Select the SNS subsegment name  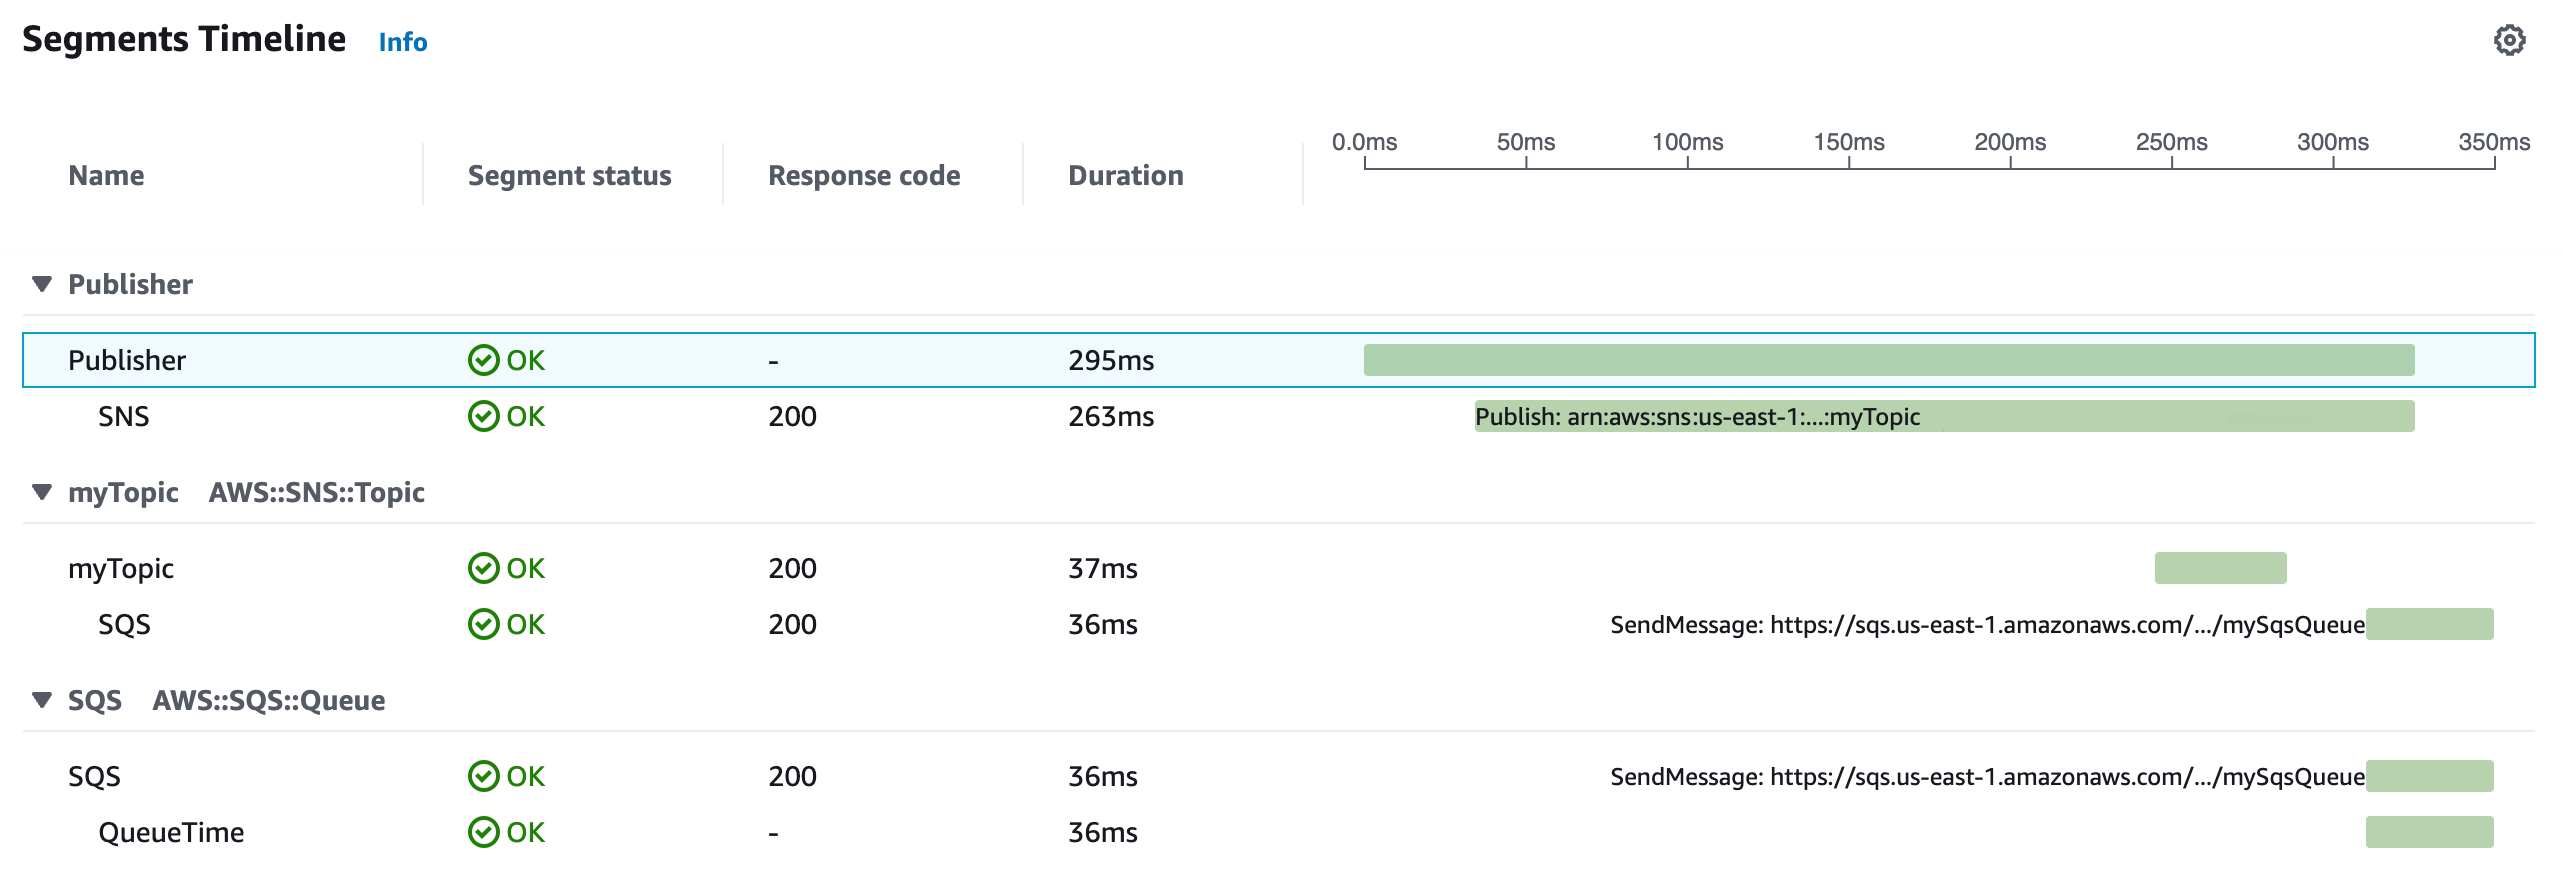124,416
